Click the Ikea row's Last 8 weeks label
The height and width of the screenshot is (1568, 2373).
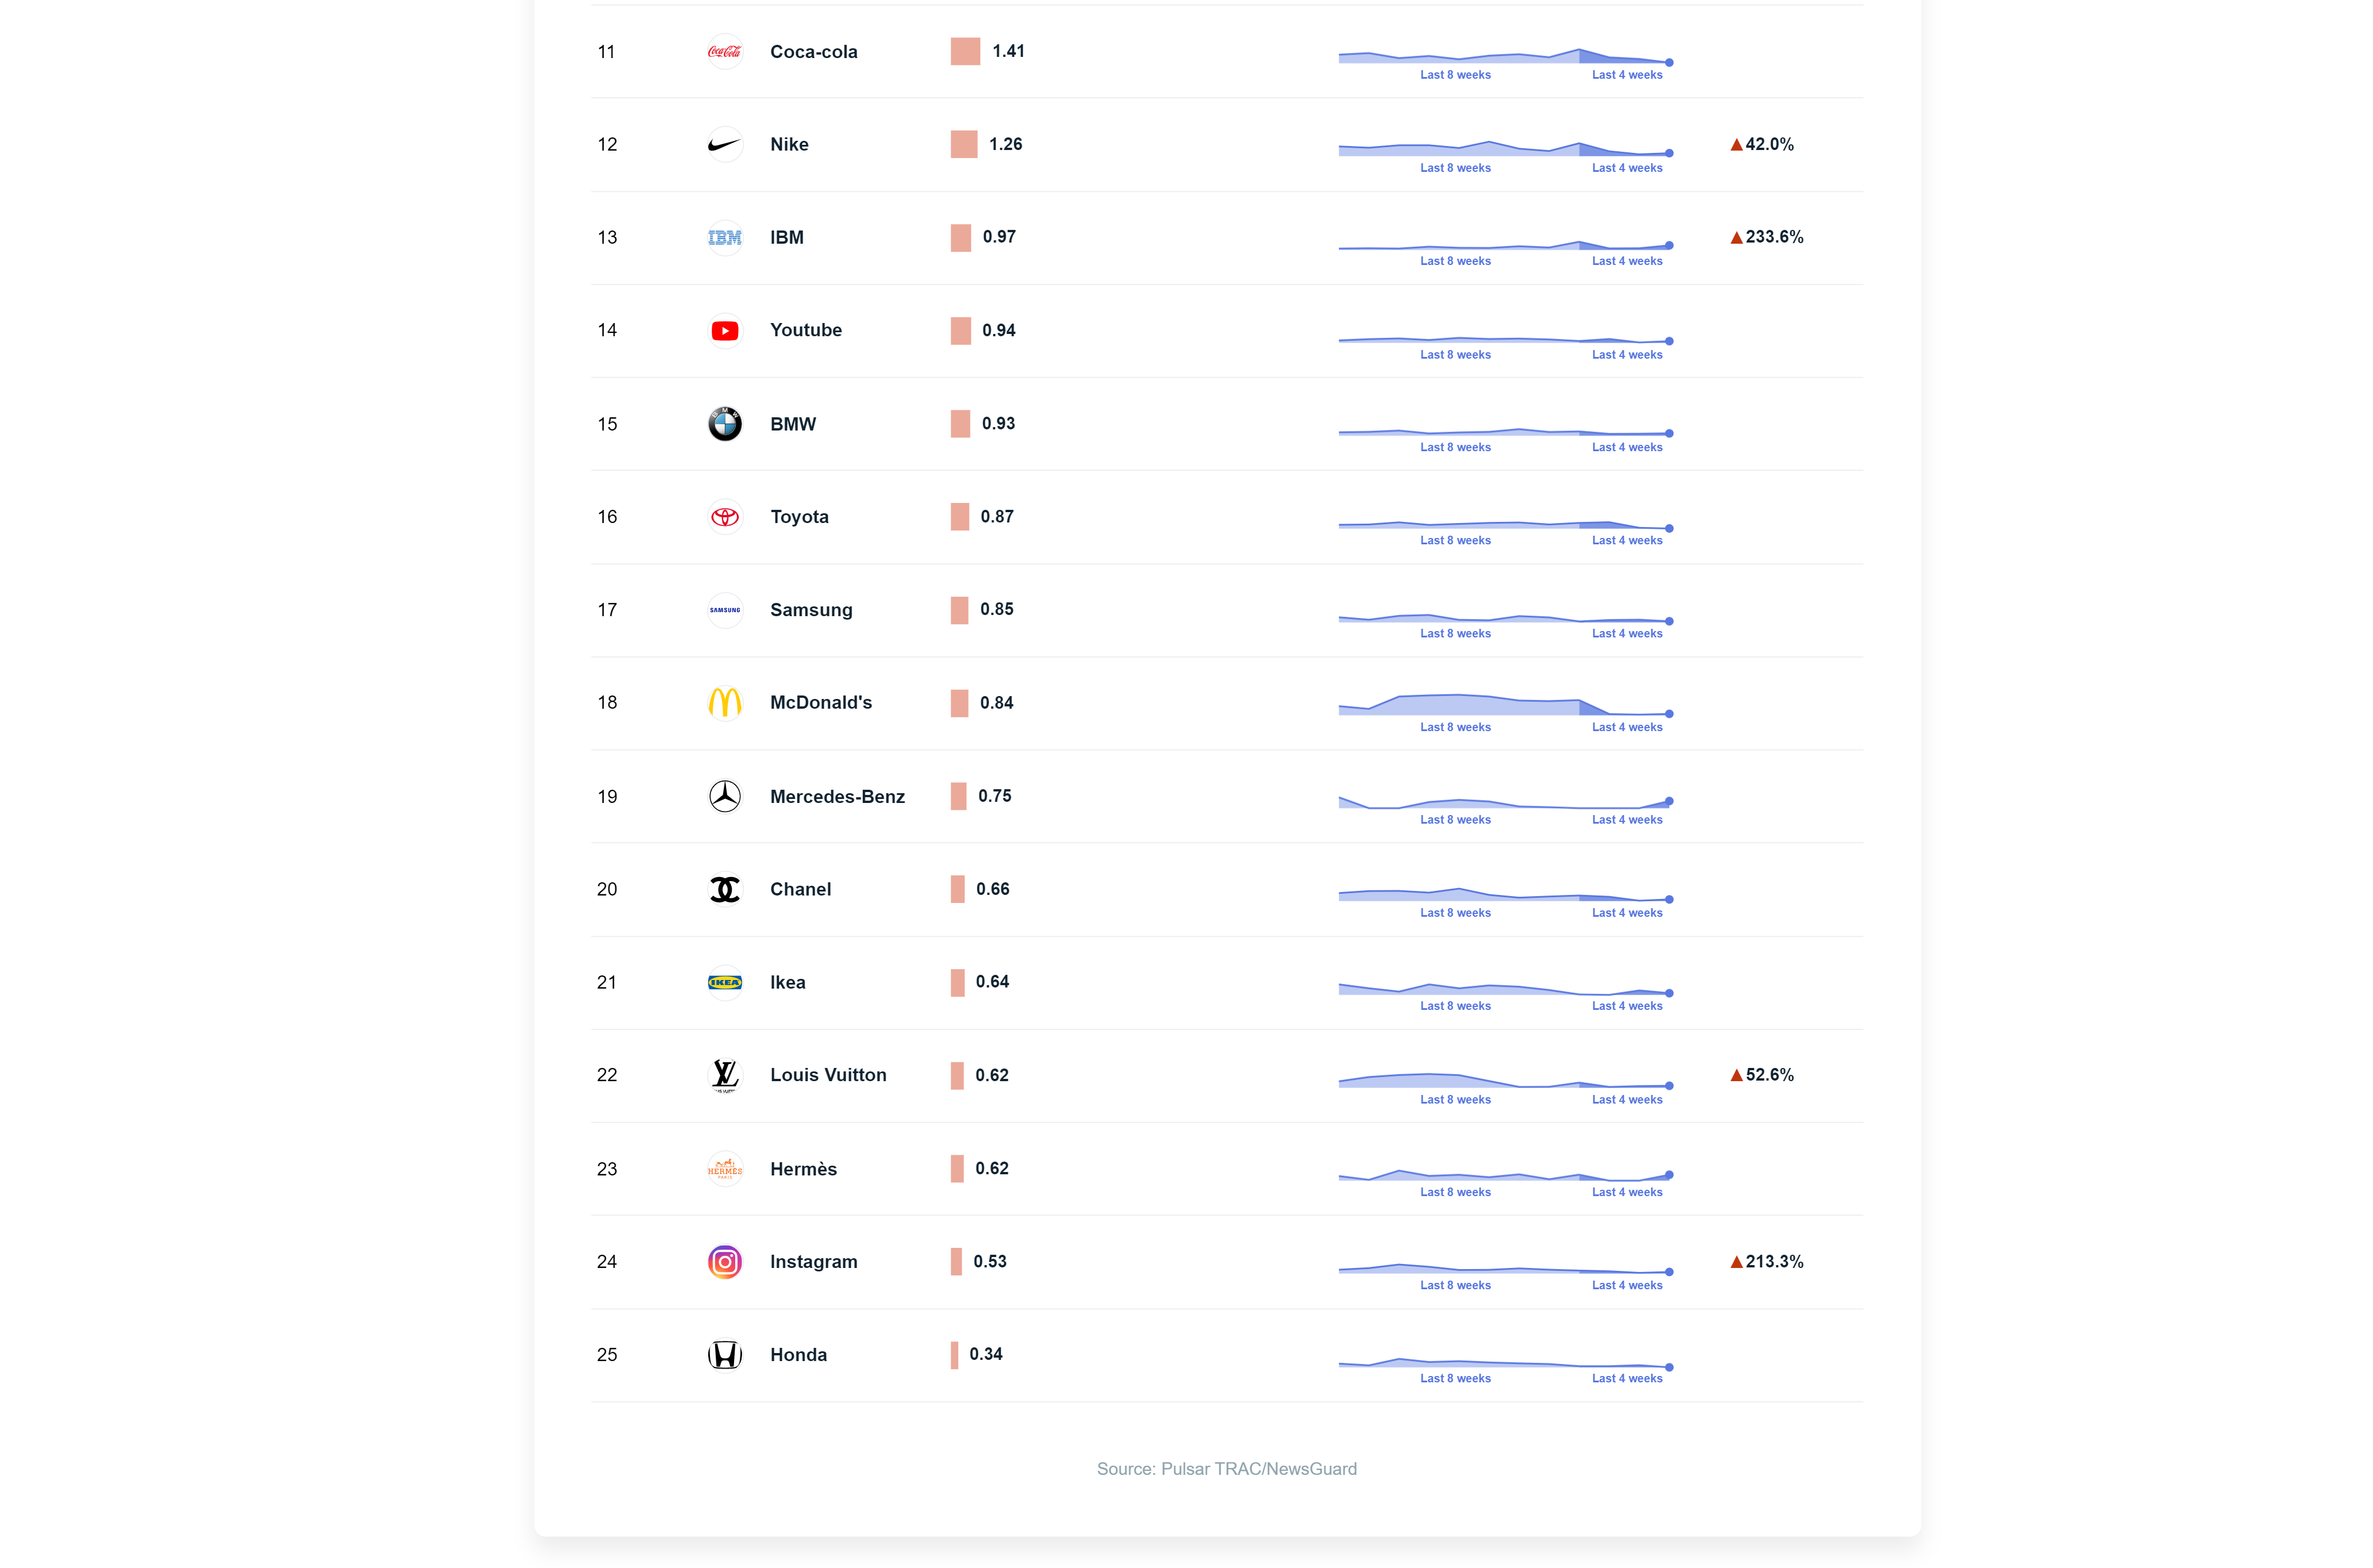point(1455,1006)
